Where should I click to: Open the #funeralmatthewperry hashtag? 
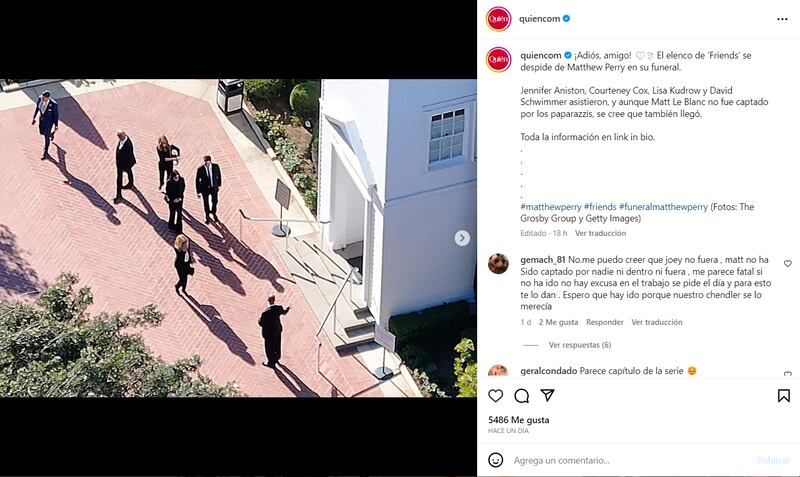click(x=663, y=207)
